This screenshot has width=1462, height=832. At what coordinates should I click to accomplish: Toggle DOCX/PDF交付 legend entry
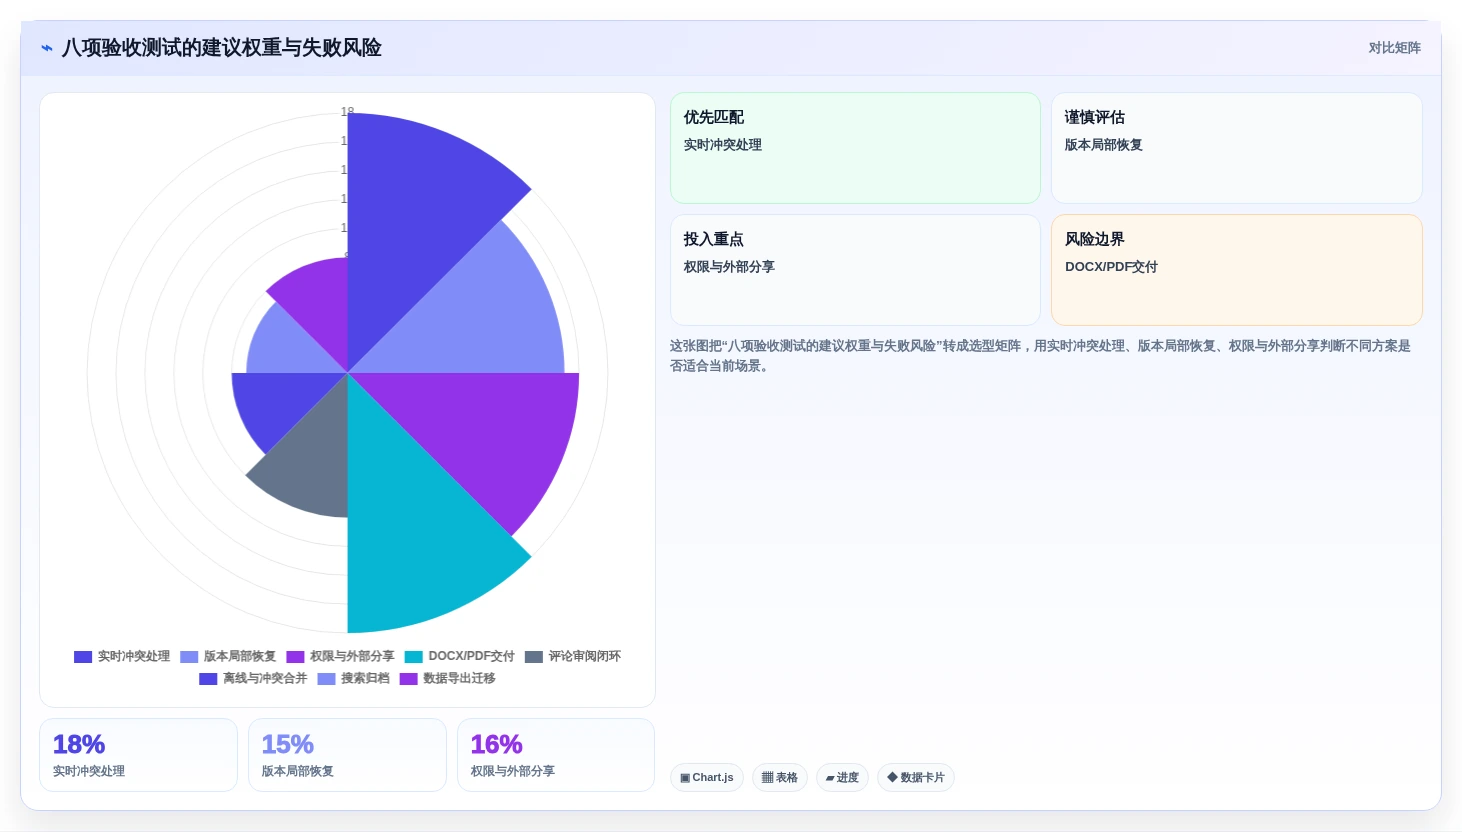(459, 657)
